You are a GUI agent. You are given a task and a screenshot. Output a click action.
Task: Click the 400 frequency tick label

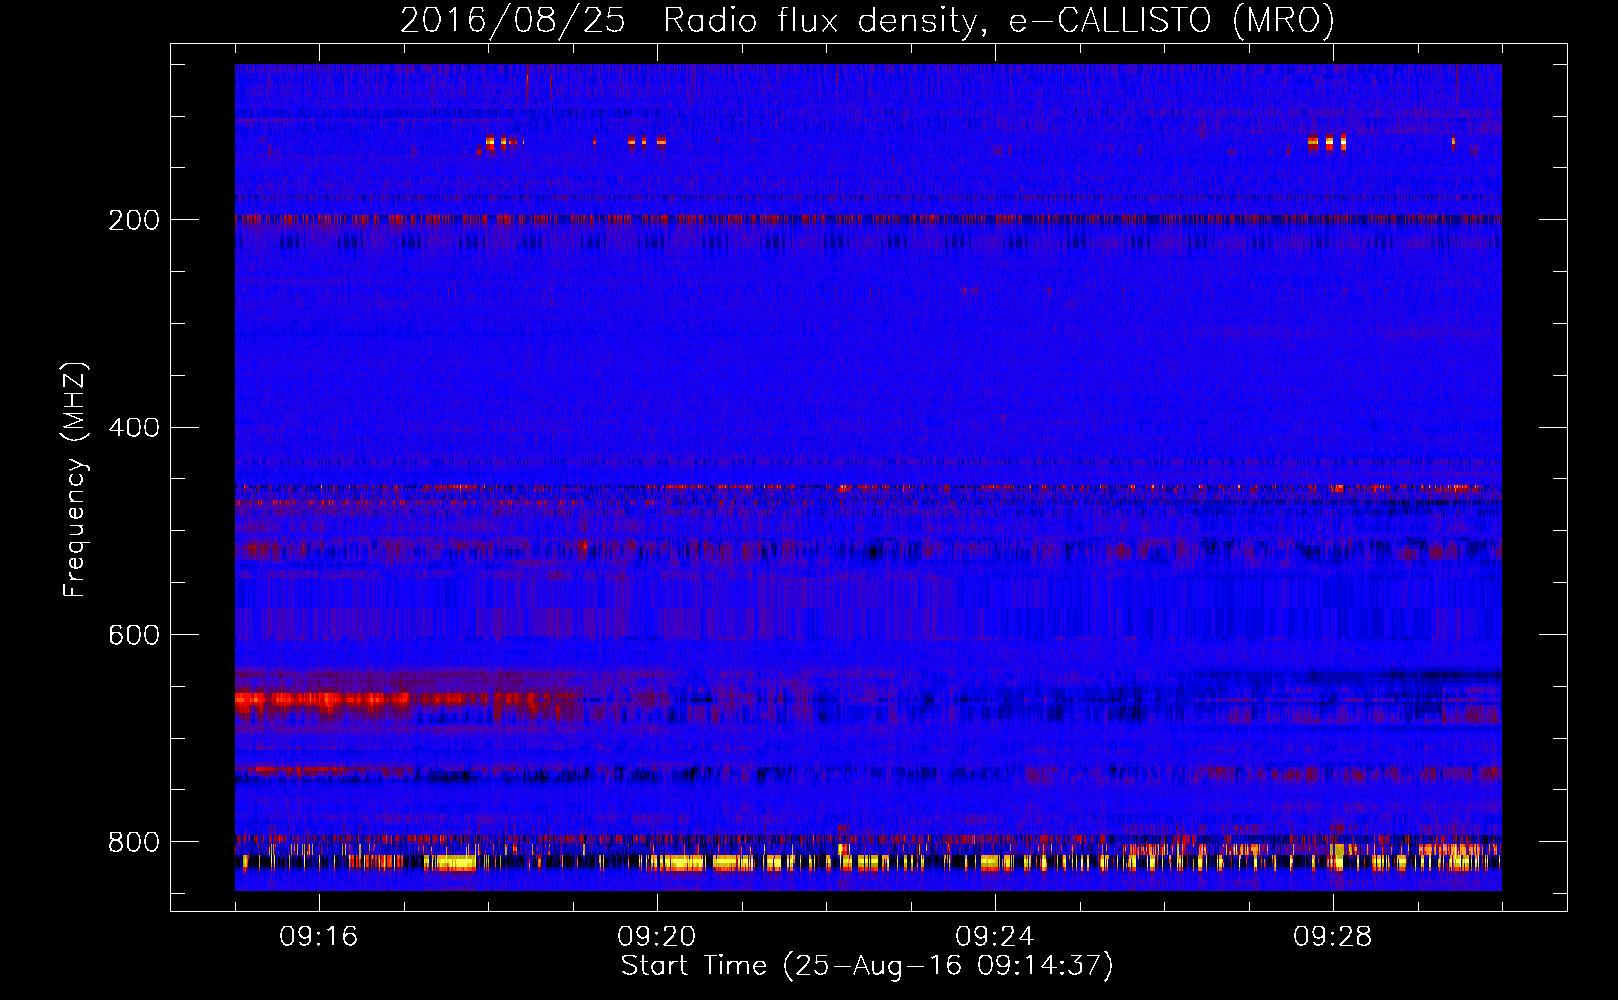point(134,428)
